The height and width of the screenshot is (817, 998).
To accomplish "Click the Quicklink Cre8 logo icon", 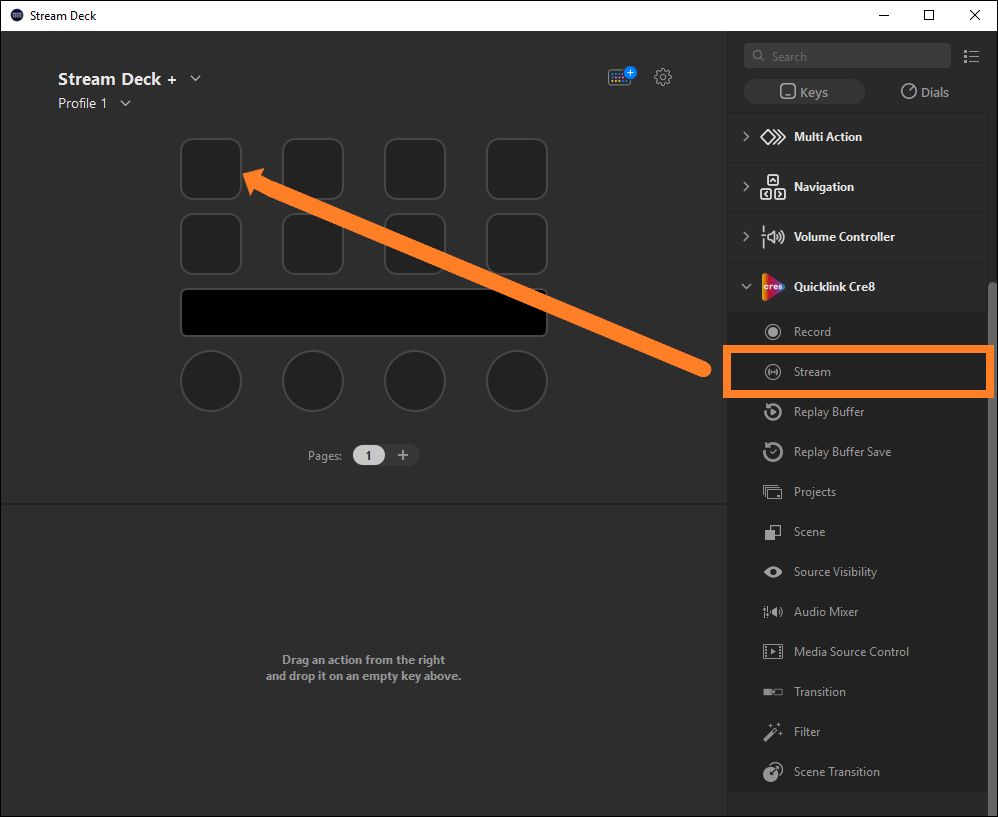I will coord(773,287).
